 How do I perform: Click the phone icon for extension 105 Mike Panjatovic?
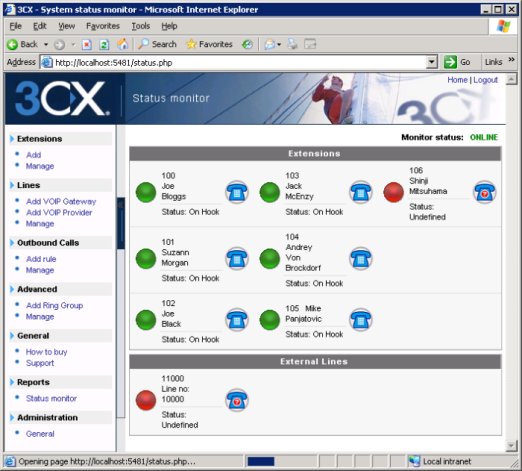point(360,320)
